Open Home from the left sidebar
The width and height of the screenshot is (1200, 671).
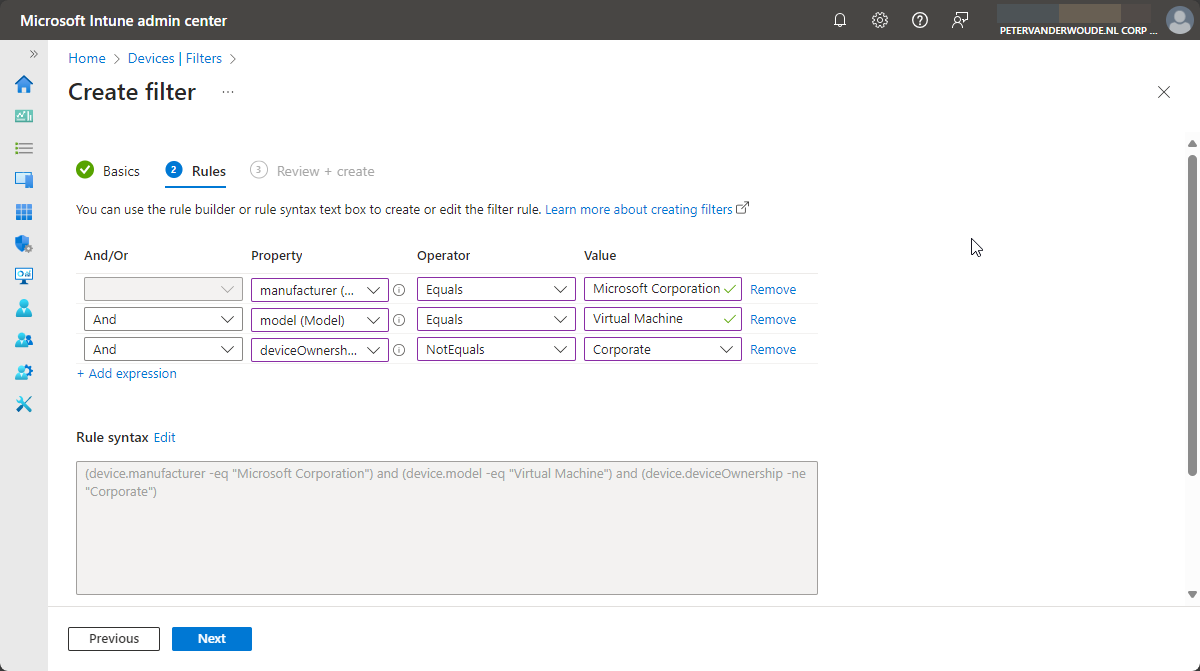pyautogui.click(x=24, y=84)
